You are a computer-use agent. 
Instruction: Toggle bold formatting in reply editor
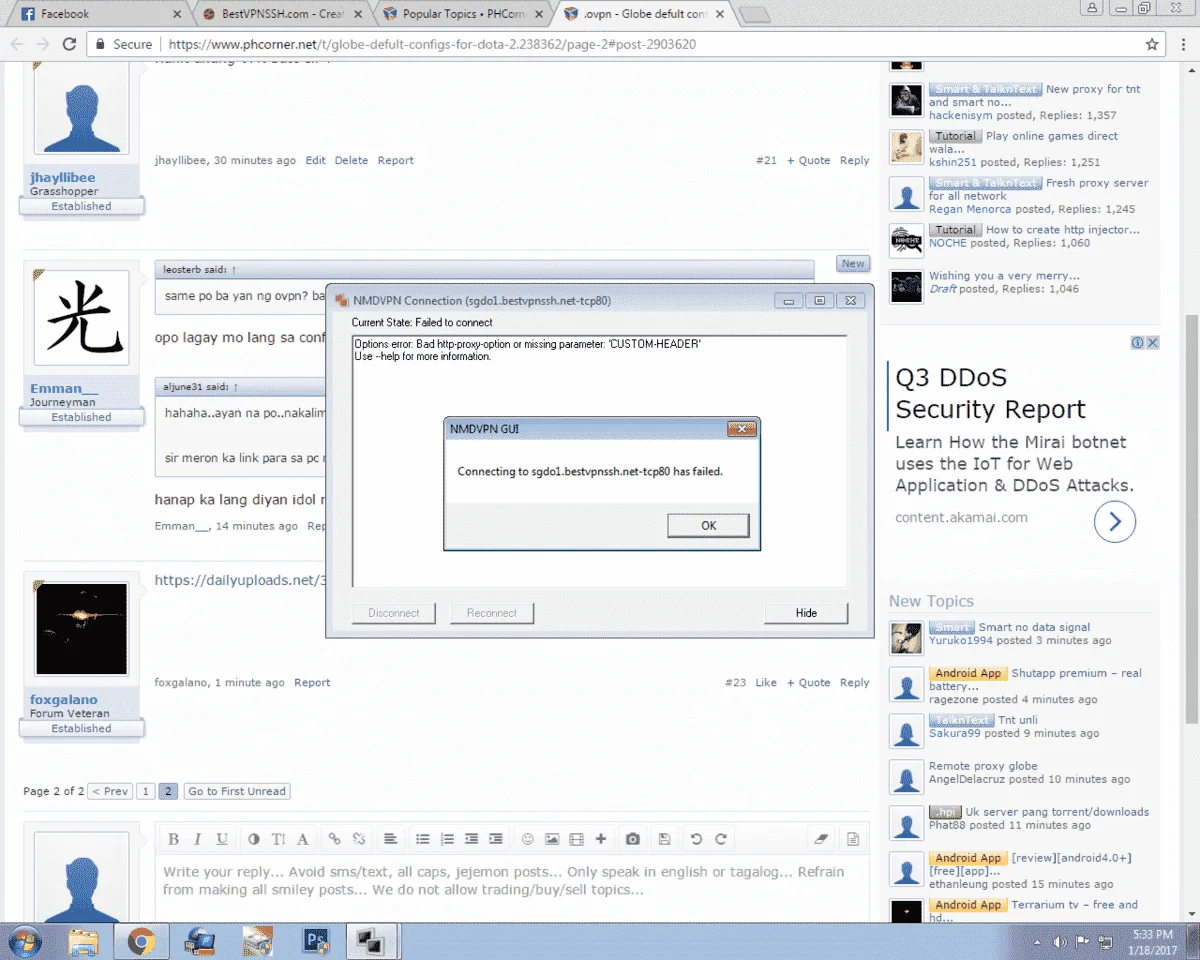click(173, 839)
